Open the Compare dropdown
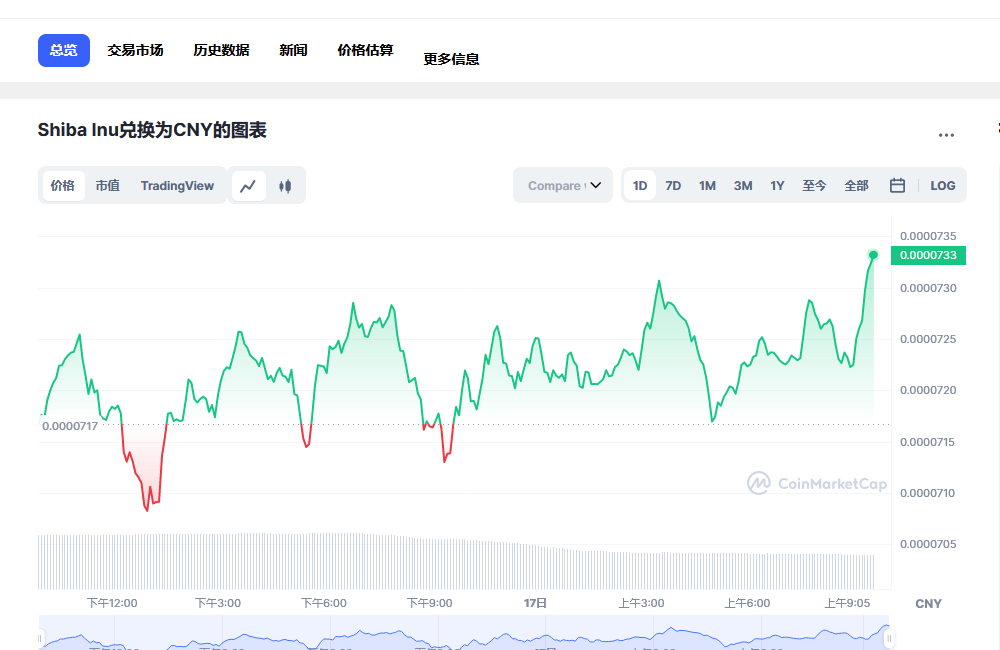This screenshot has width=1000, height=650. tap(562, 185)
